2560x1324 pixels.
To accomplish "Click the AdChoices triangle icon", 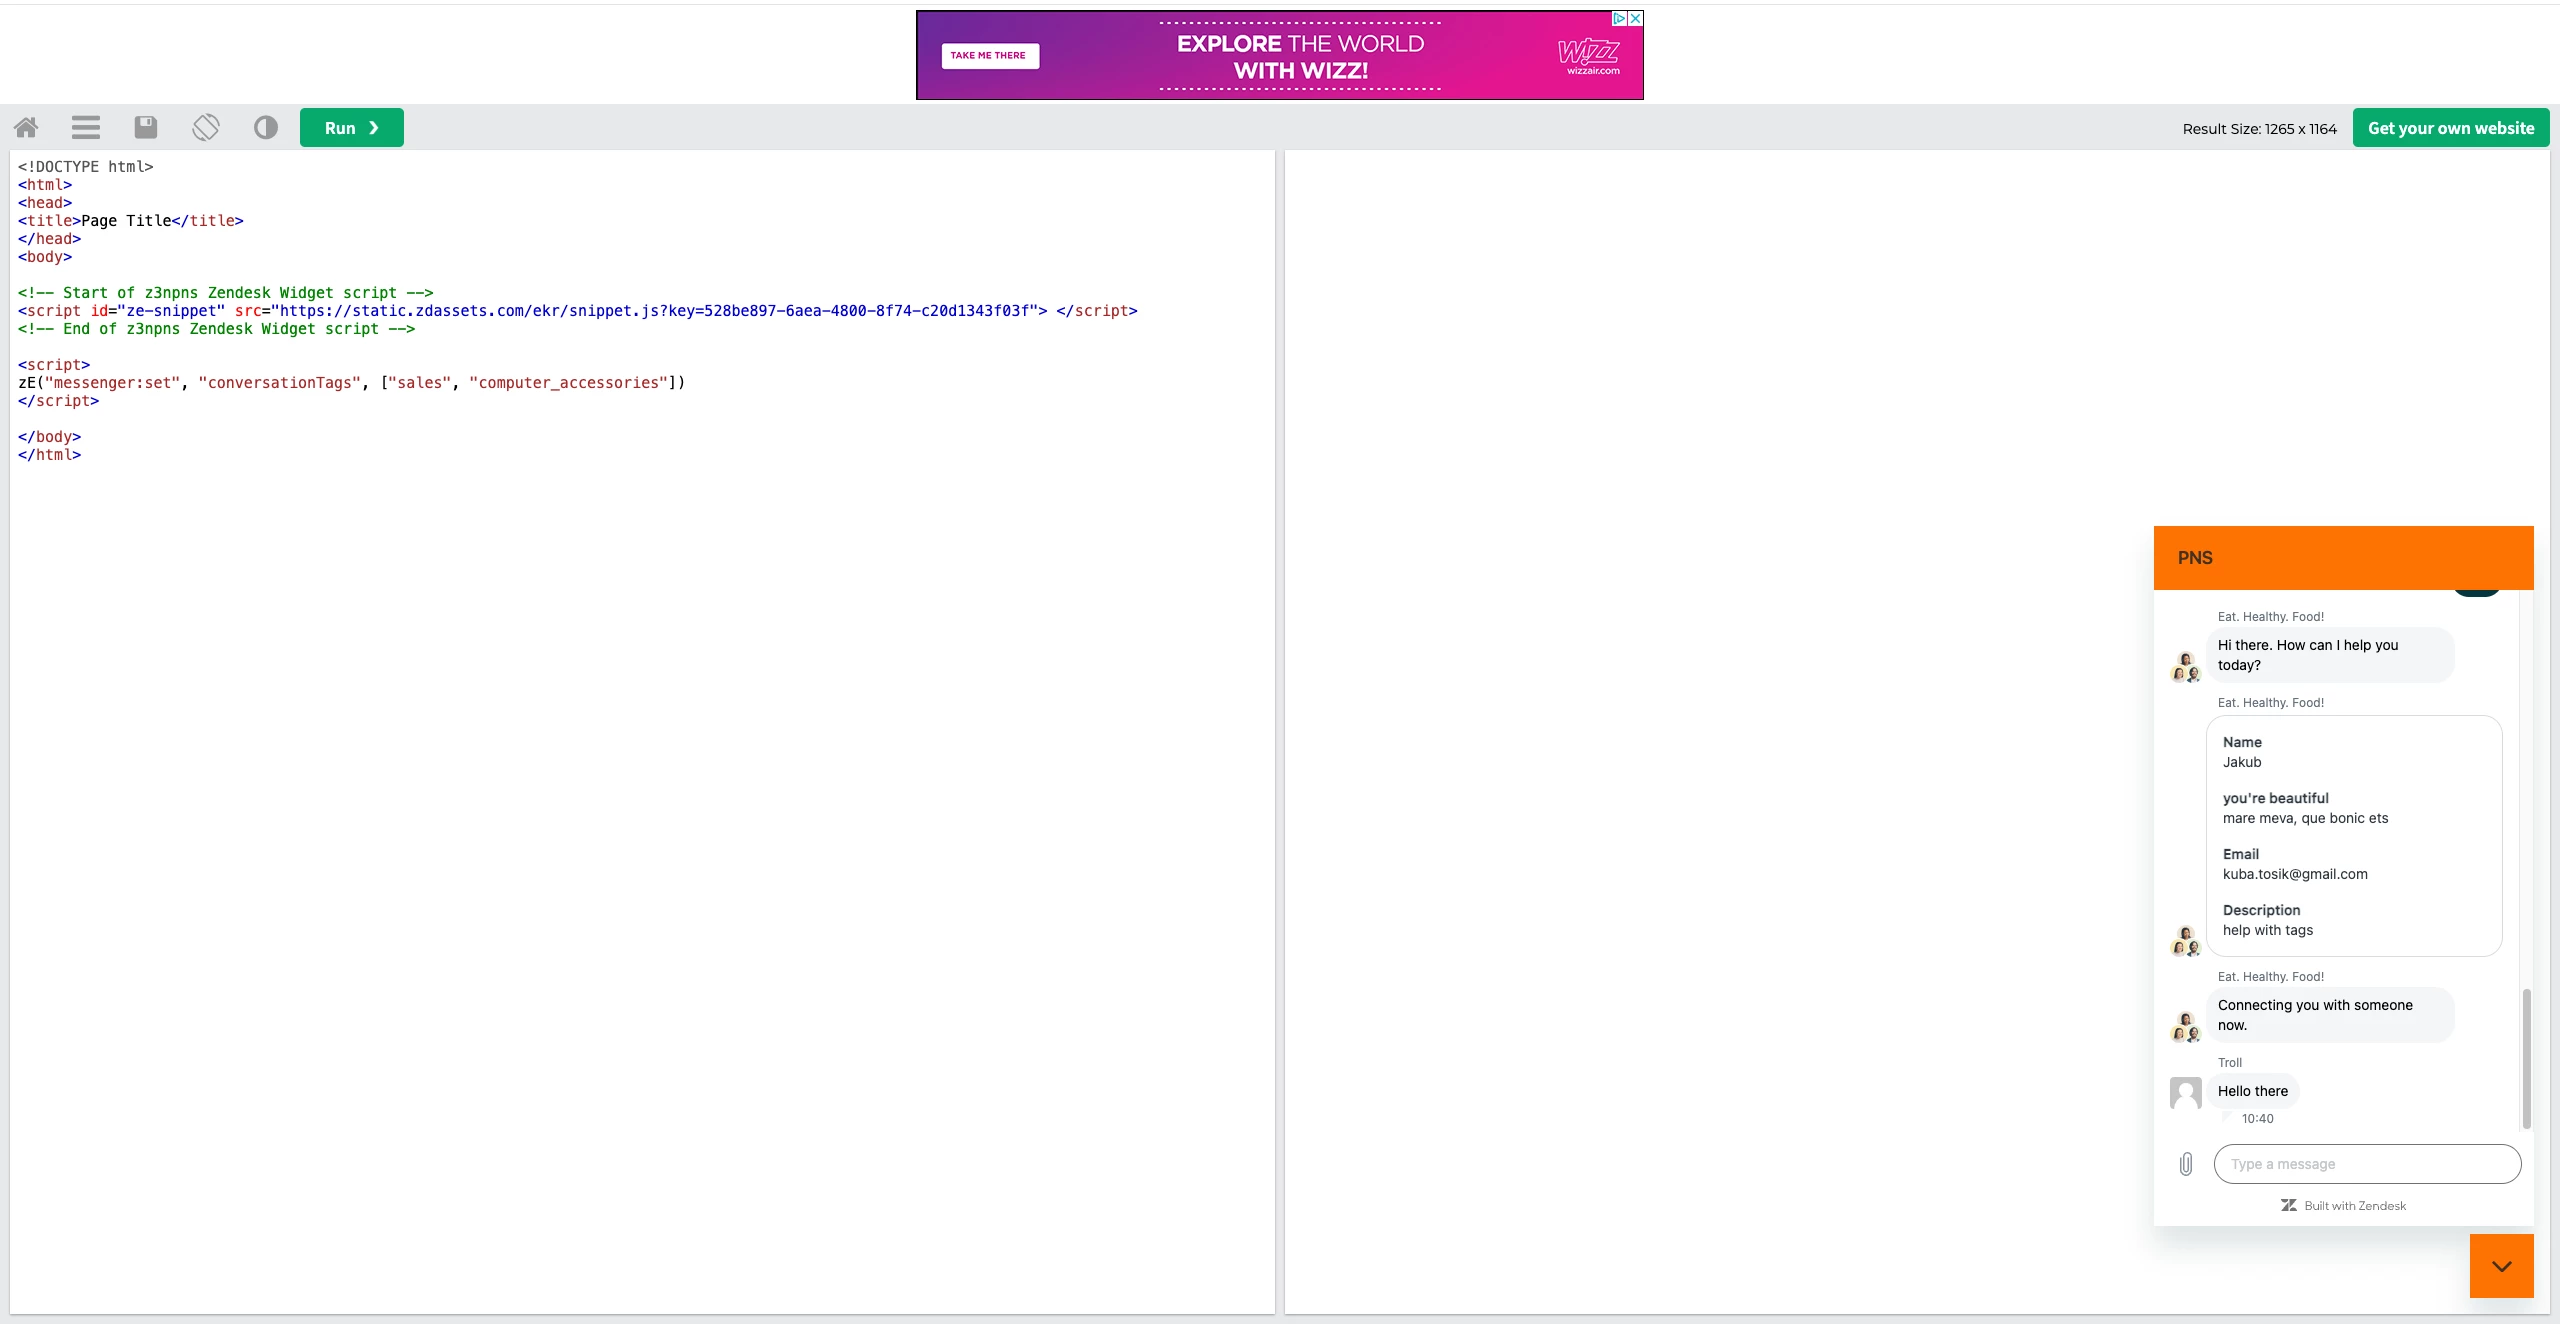I will [1619, 18].
